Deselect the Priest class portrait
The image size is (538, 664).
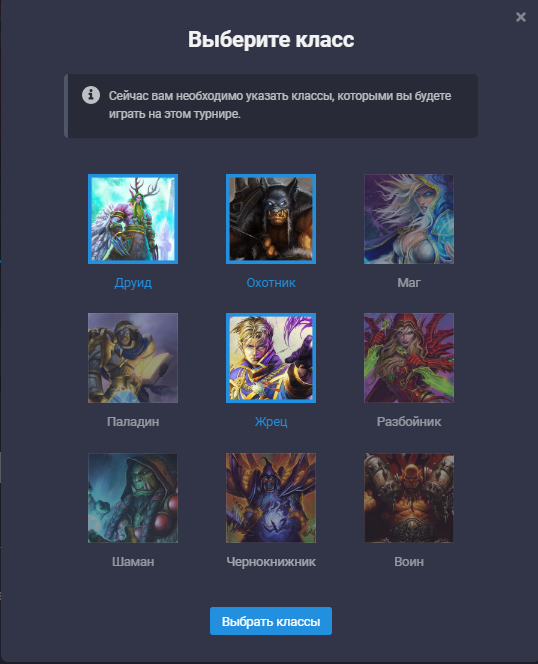[271, 358]
